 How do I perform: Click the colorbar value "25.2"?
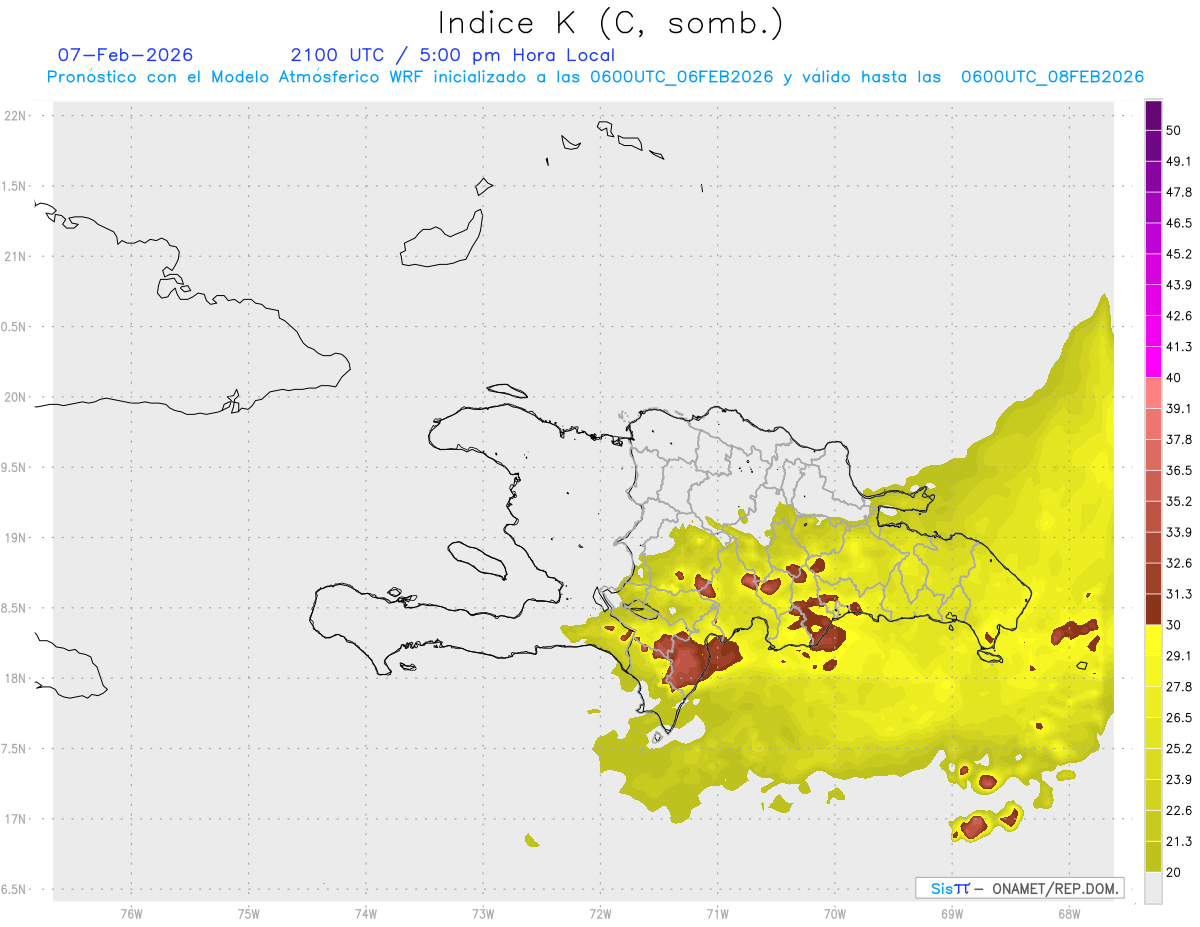(x=1179, y=749)
